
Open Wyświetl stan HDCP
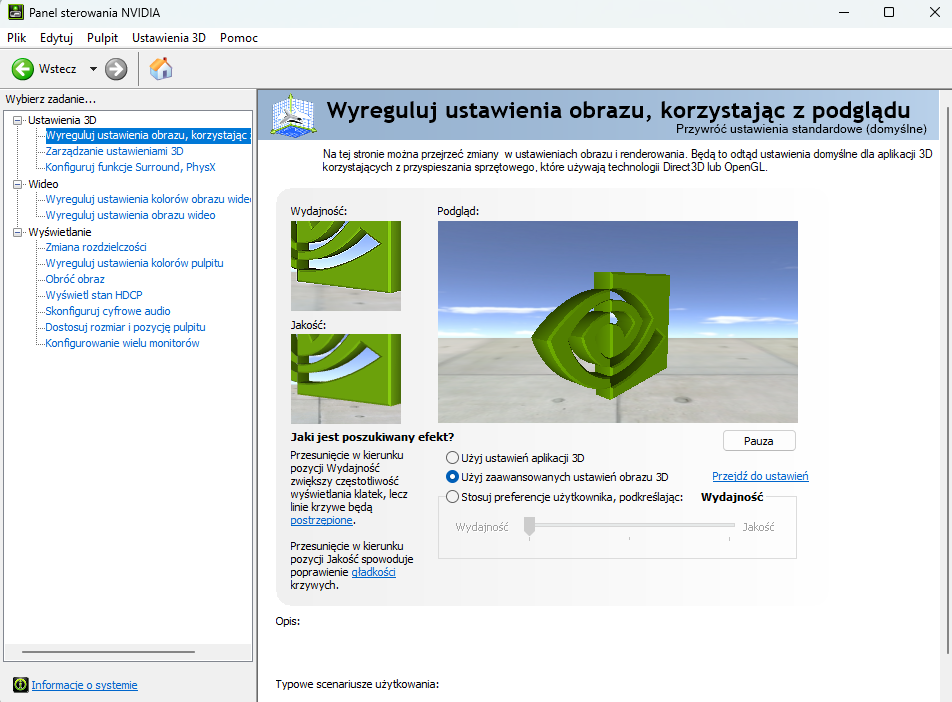(x=94, y=295)
